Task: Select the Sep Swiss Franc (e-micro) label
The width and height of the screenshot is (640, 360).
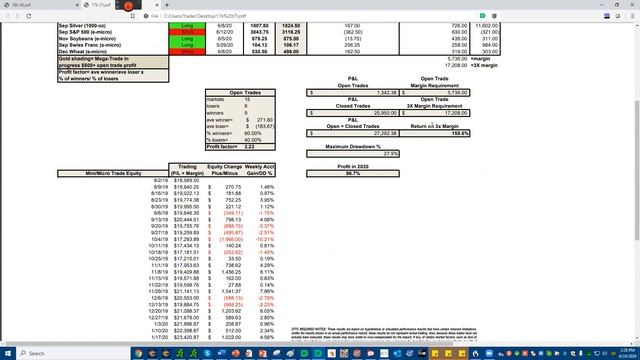Action: [90, 45]
